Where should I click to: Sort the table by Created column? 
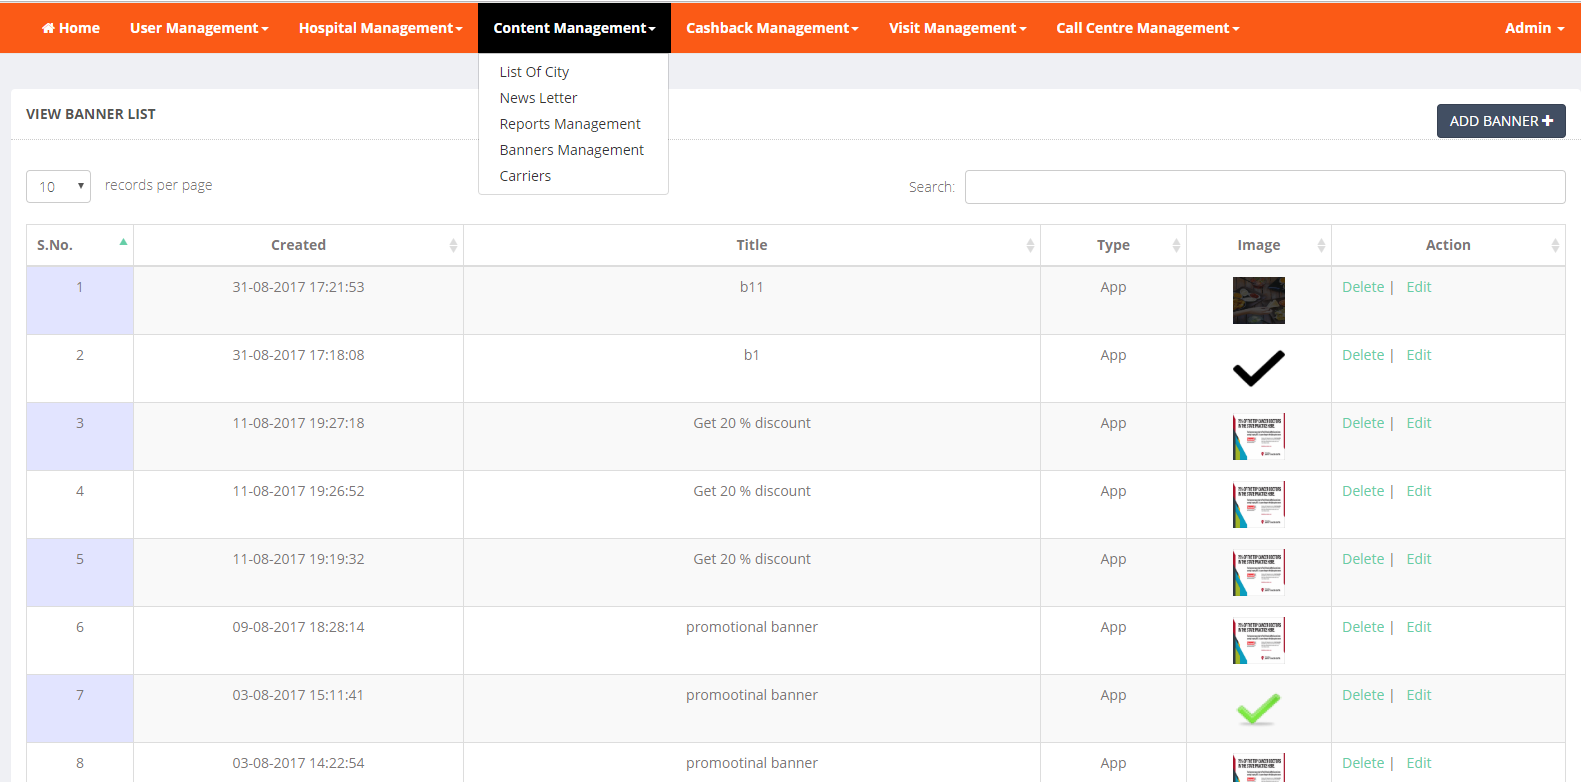(298, 245)
